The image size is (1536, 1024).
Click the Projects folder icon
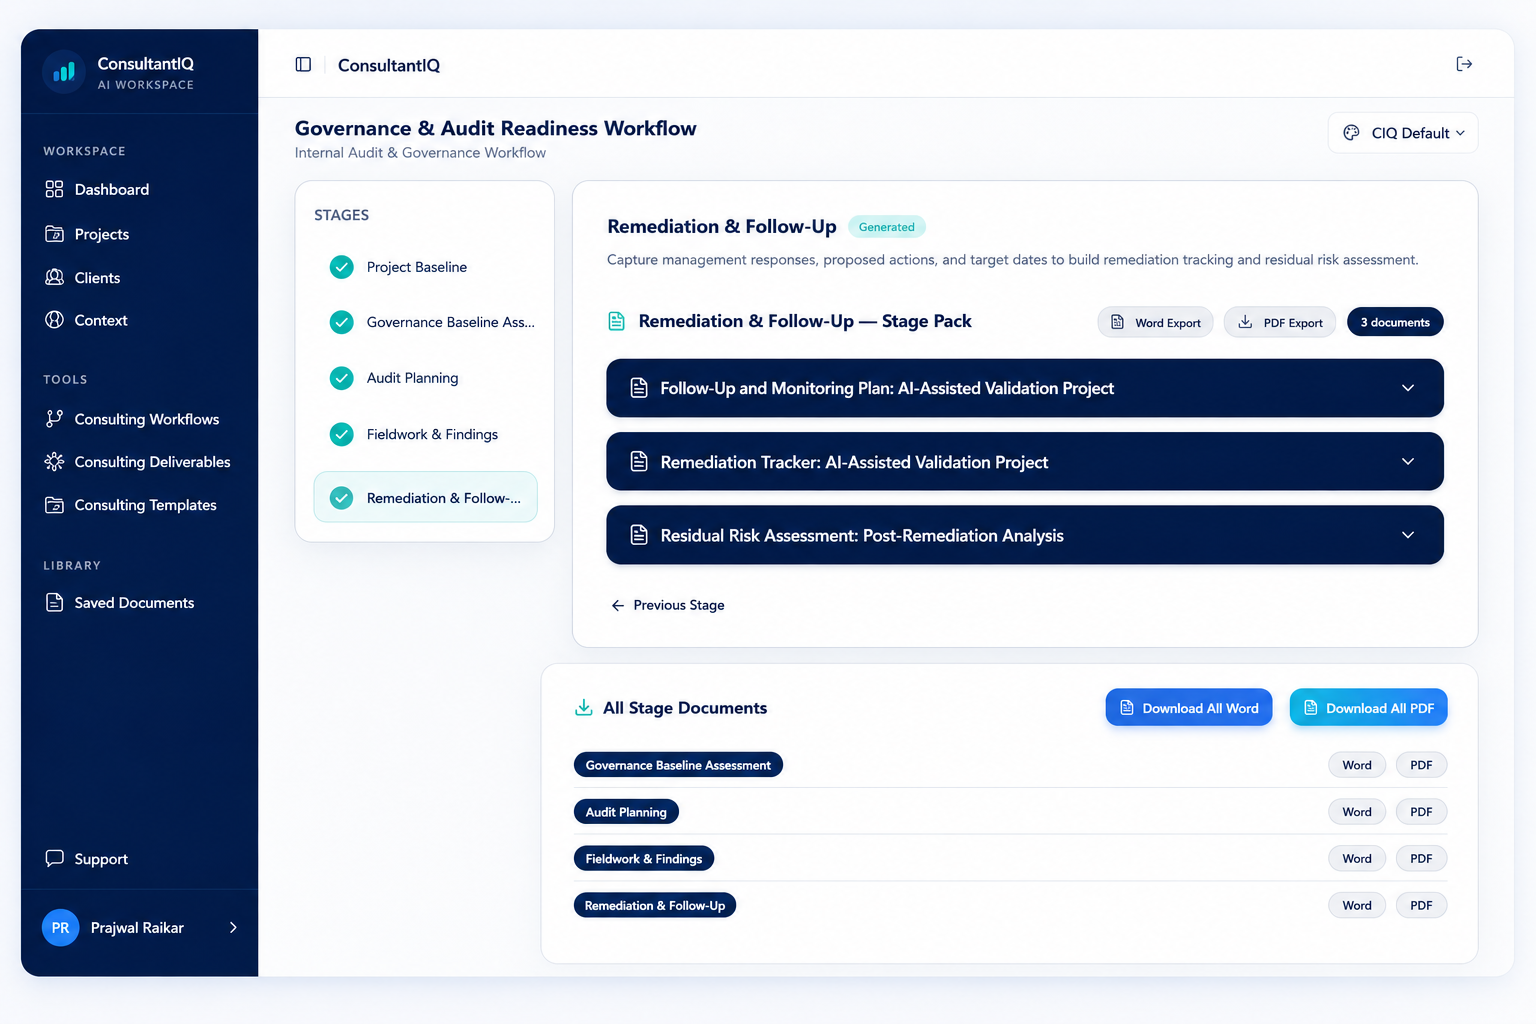tap(54, 234)
